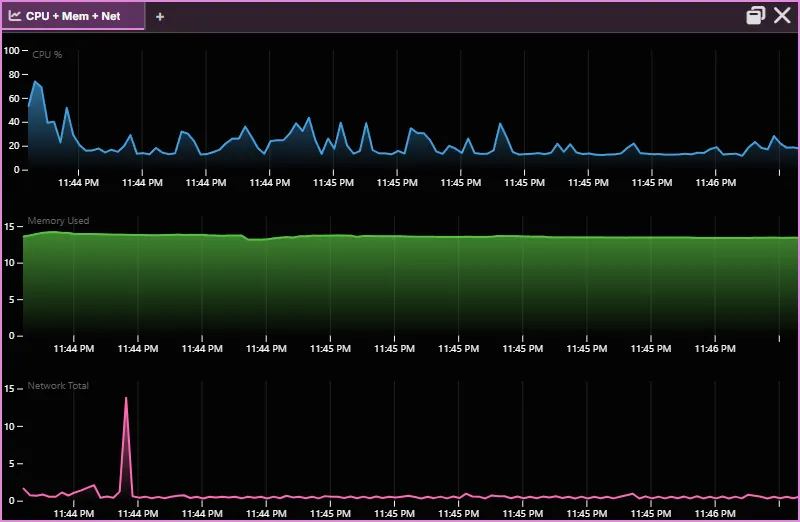Click 11:46 PM label under Network chart
Screen dimensions: 800x522
click(x=715, y=514)
